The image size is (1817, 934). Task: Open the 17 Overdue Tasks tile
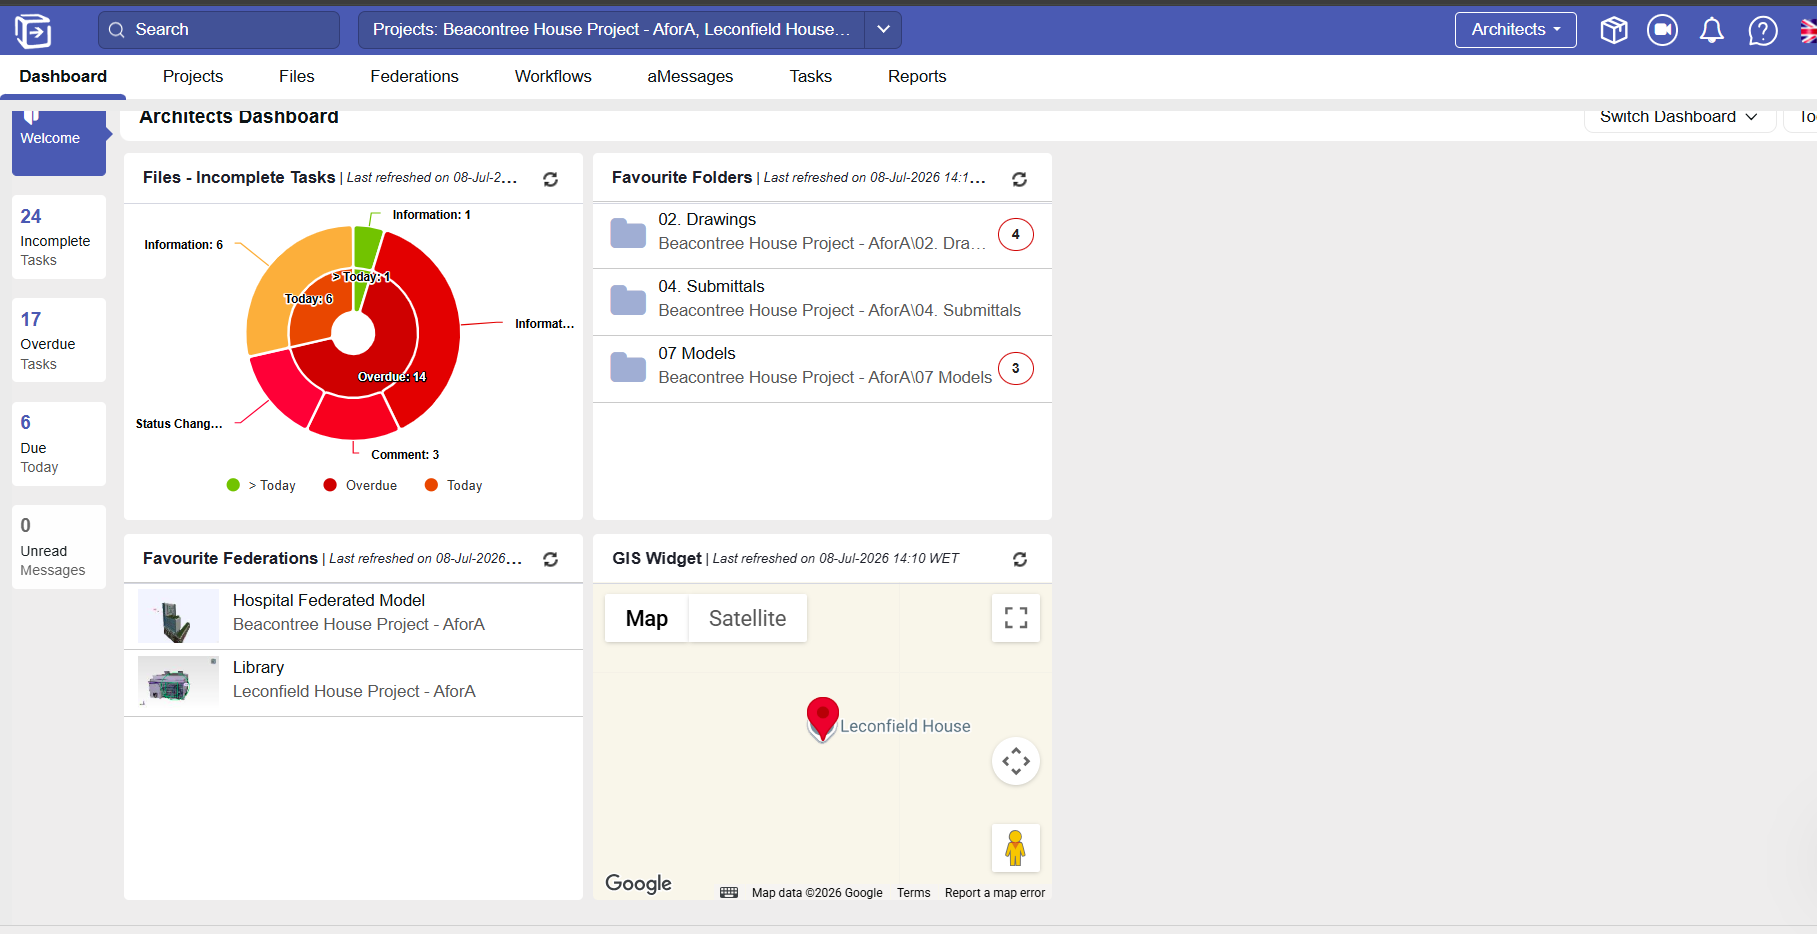tap(59, 340)
